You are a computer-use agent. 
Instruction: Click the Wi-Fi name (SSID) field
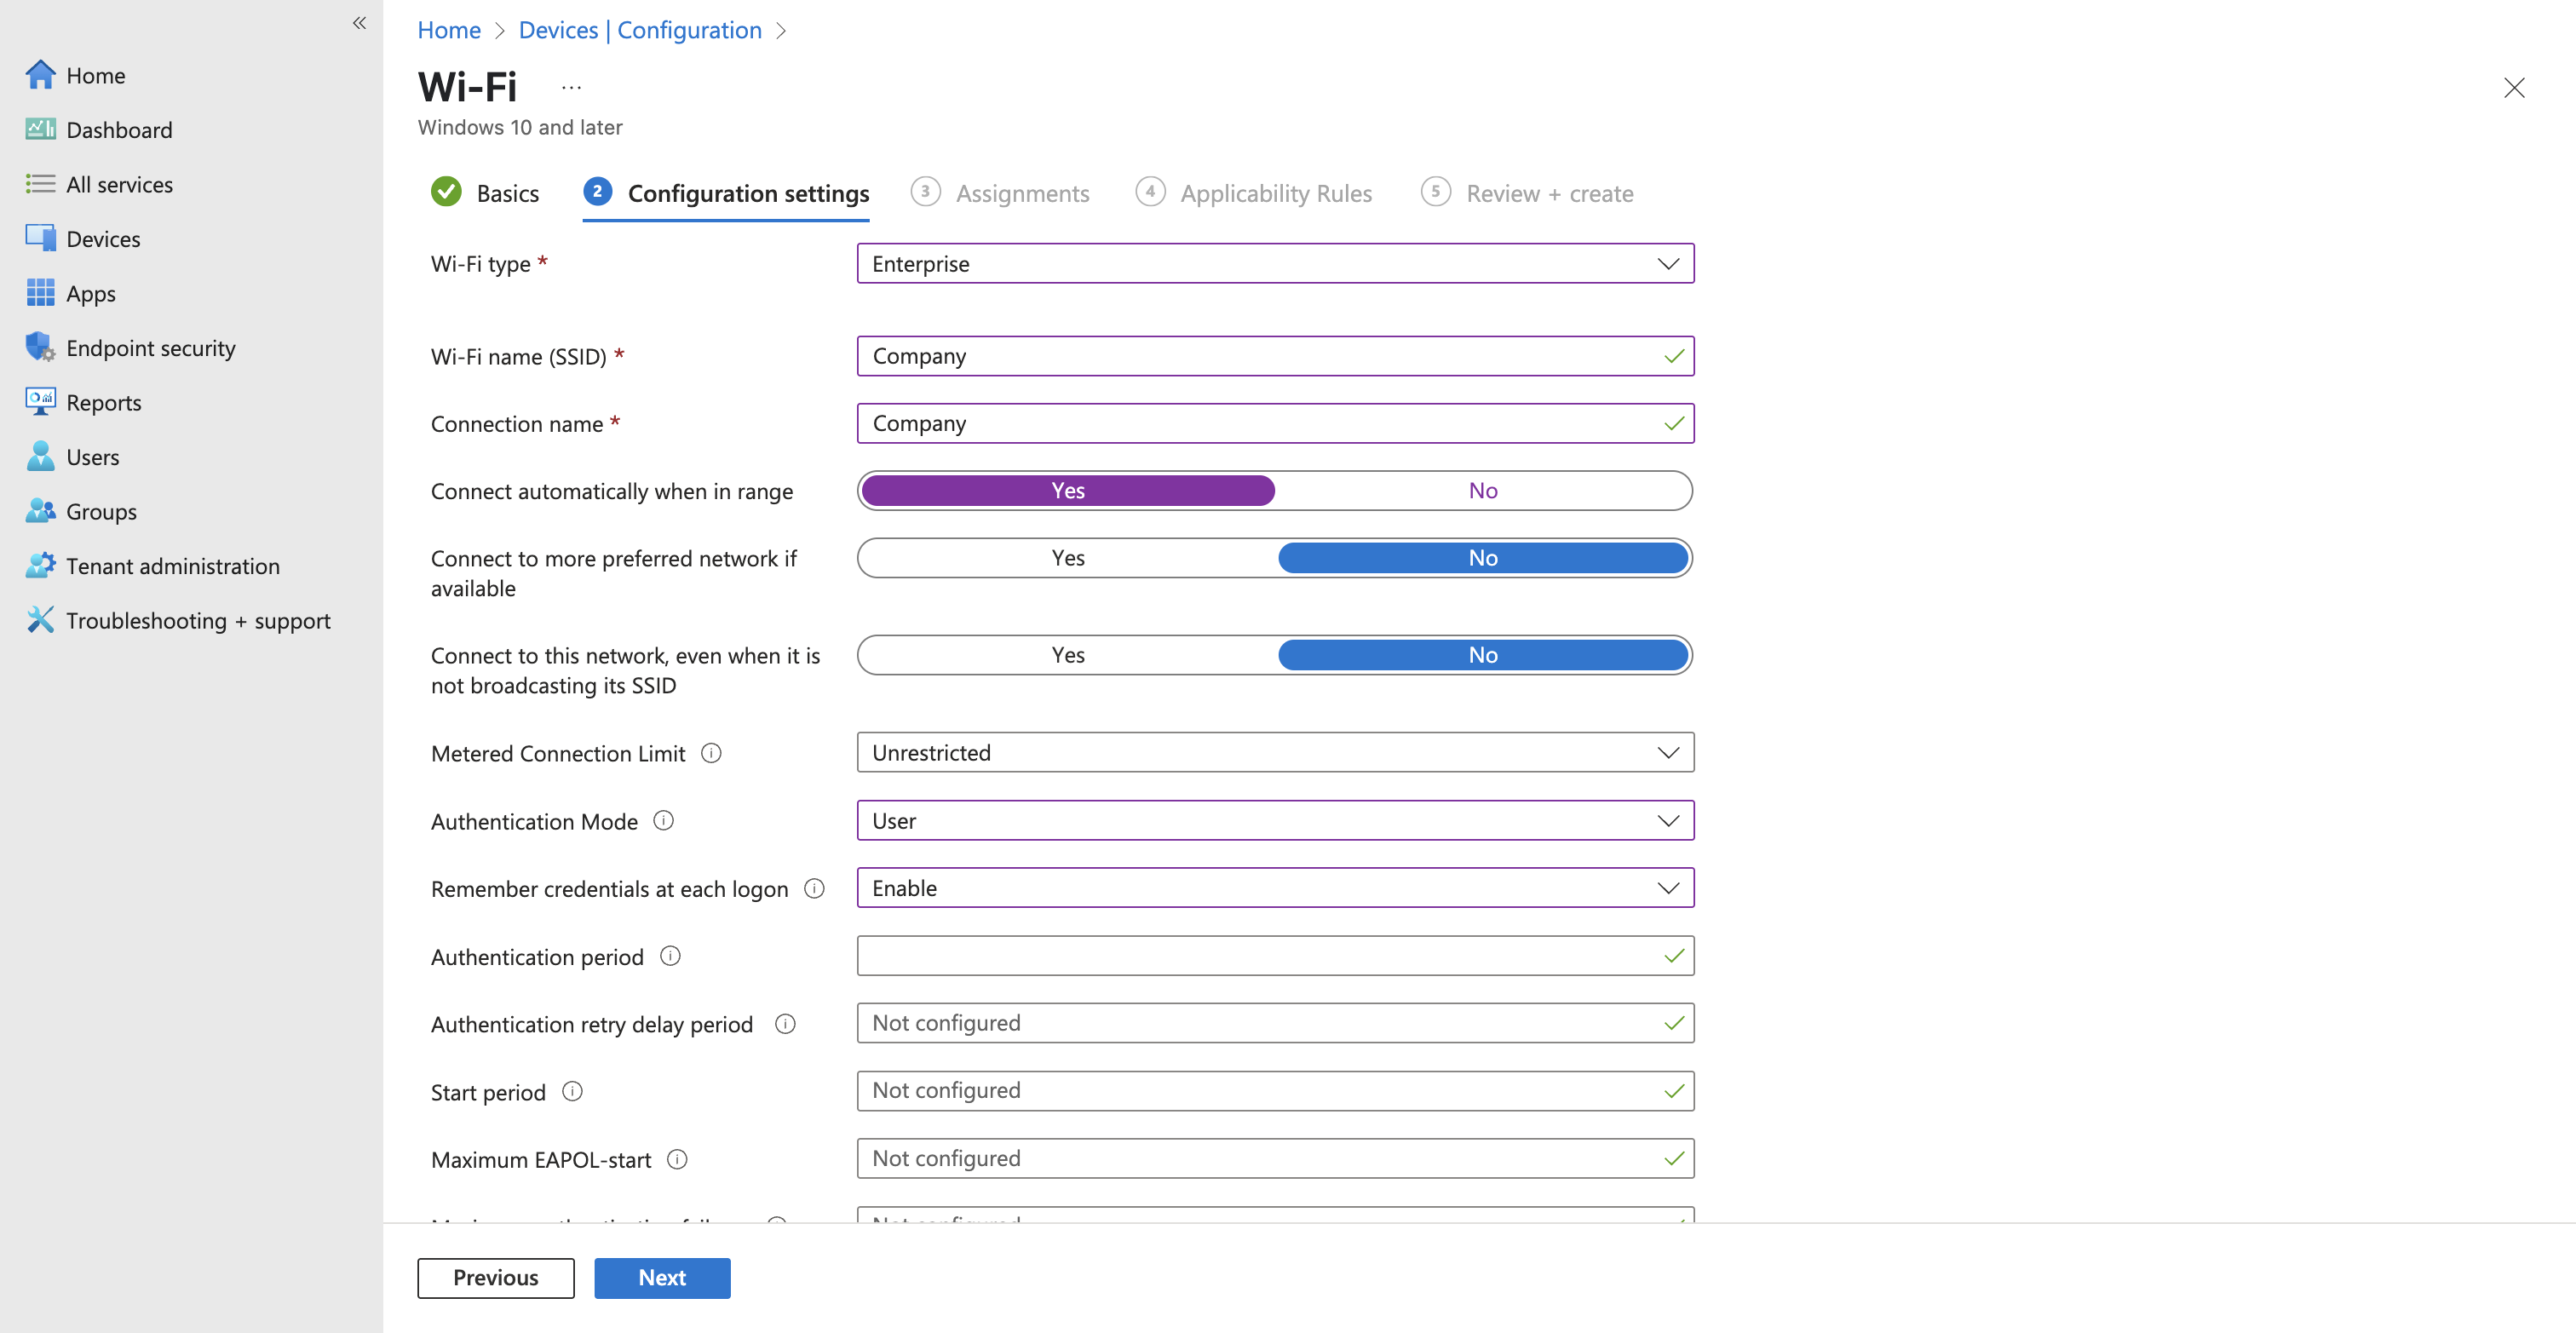tap(1275, 356)
